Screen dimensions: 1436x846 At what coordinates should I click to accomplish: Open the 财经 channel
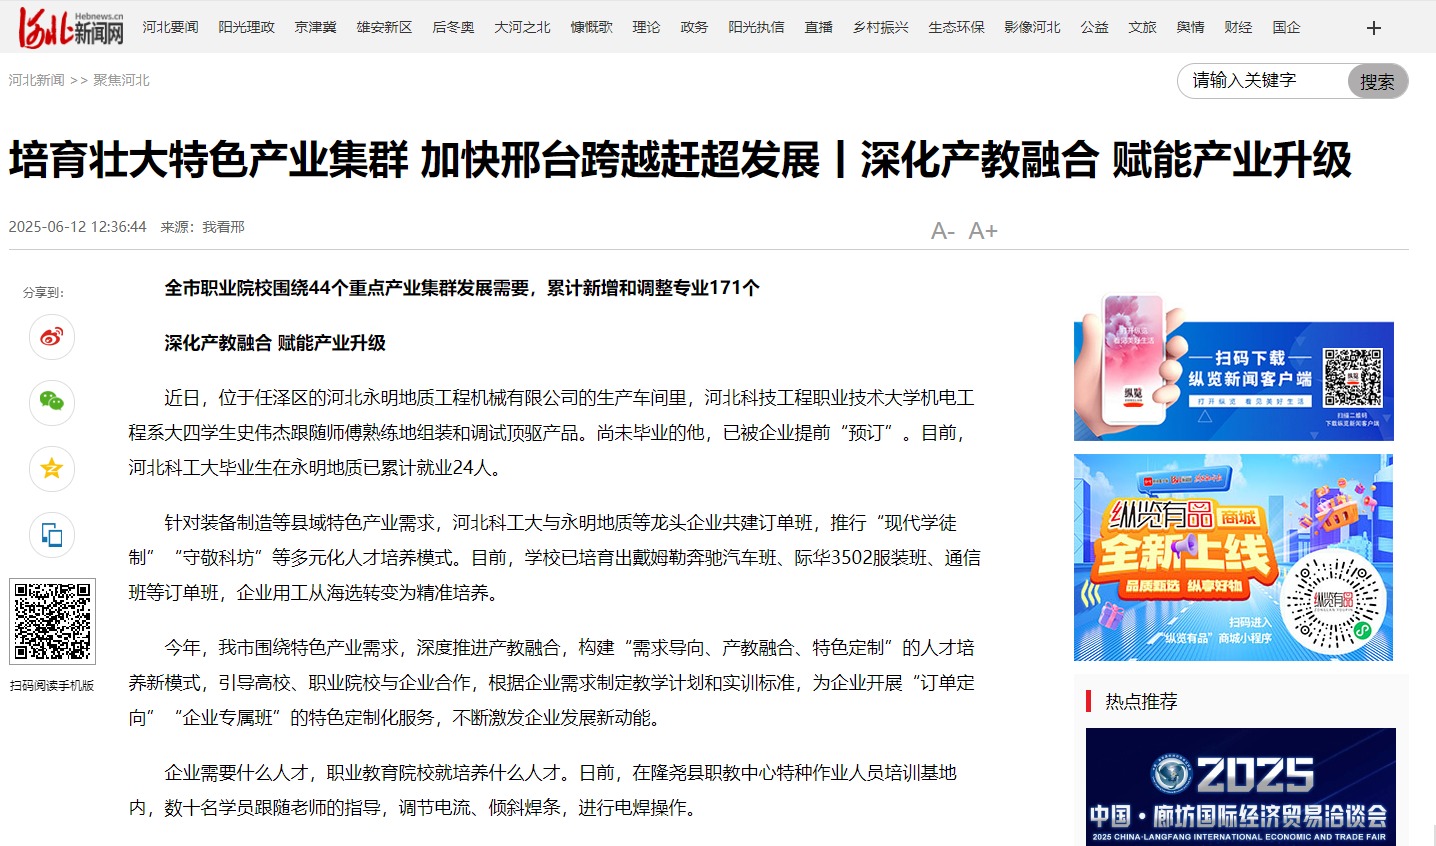coord(1238,27)
